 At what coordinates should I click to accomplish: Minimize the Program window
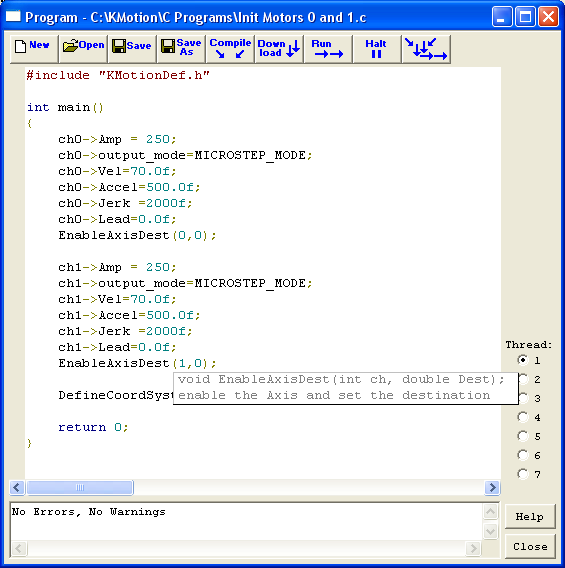tap(502, 17)
